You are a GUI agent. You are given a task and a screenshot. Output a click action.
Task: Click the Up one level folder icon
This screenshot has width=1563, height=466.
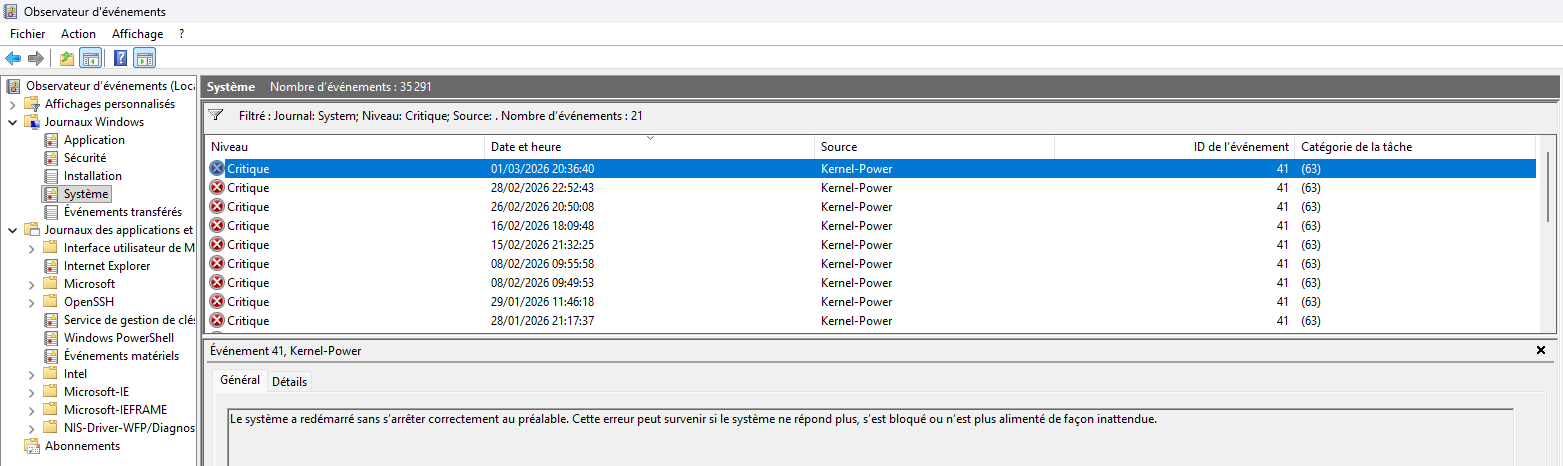[x=67, y=58]
